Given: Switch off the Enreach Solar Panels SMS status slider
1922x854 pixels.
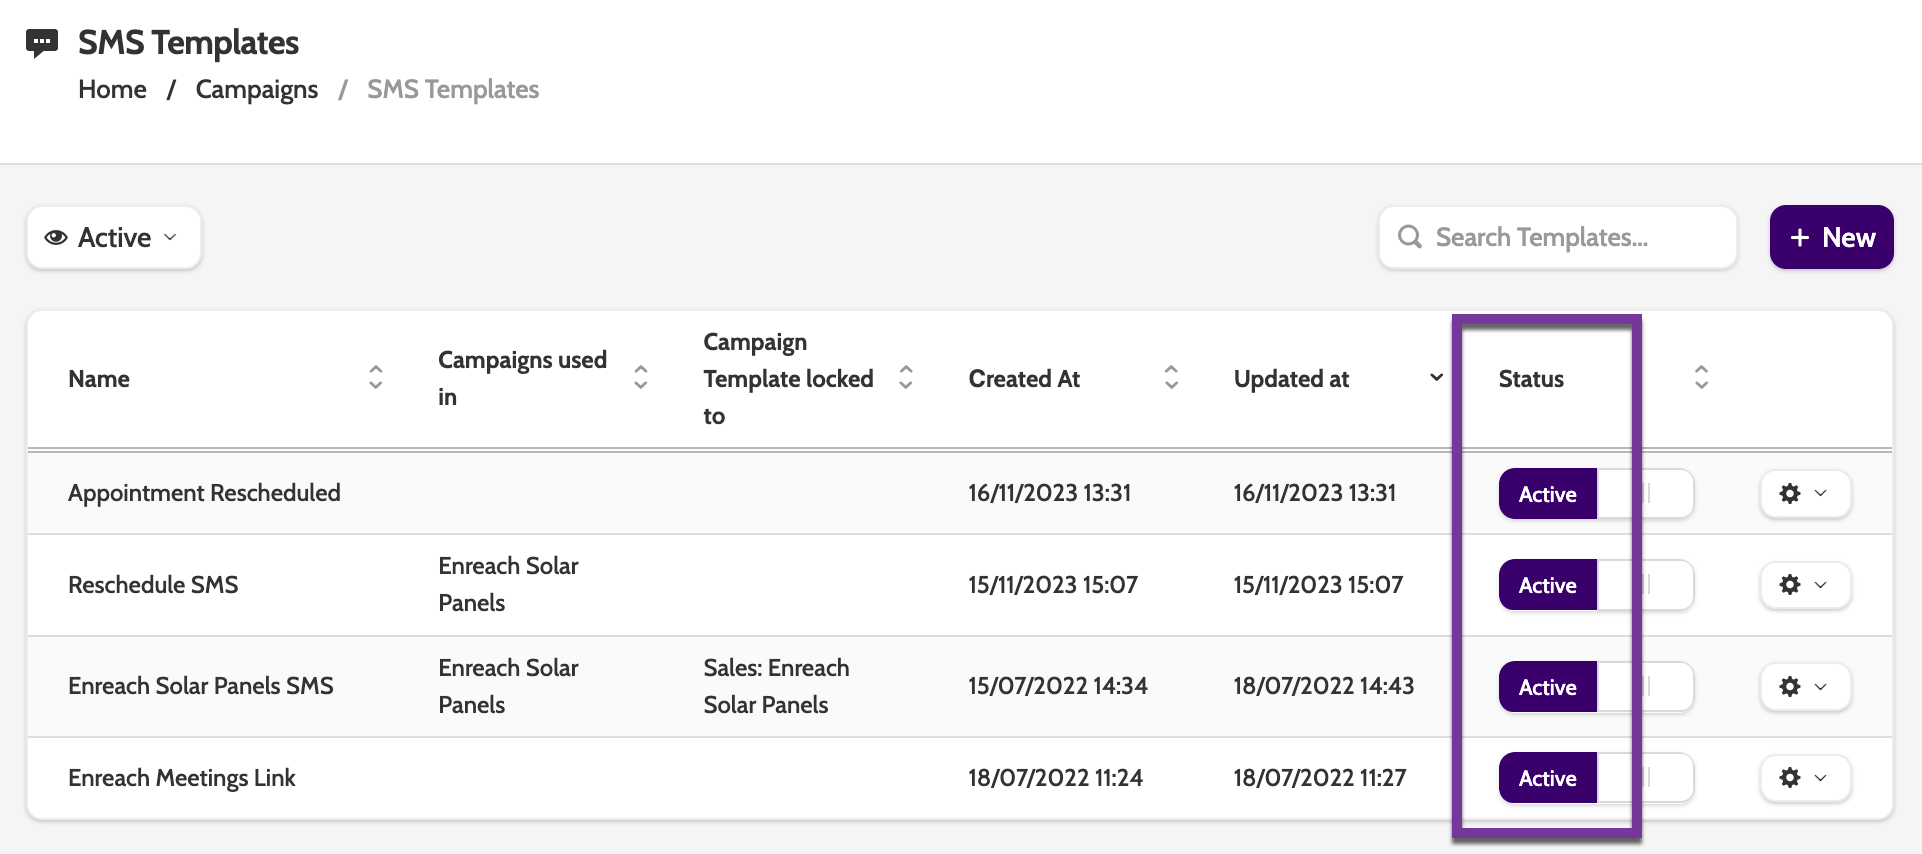Looking at the screenshot, I should pos(1596,687).
